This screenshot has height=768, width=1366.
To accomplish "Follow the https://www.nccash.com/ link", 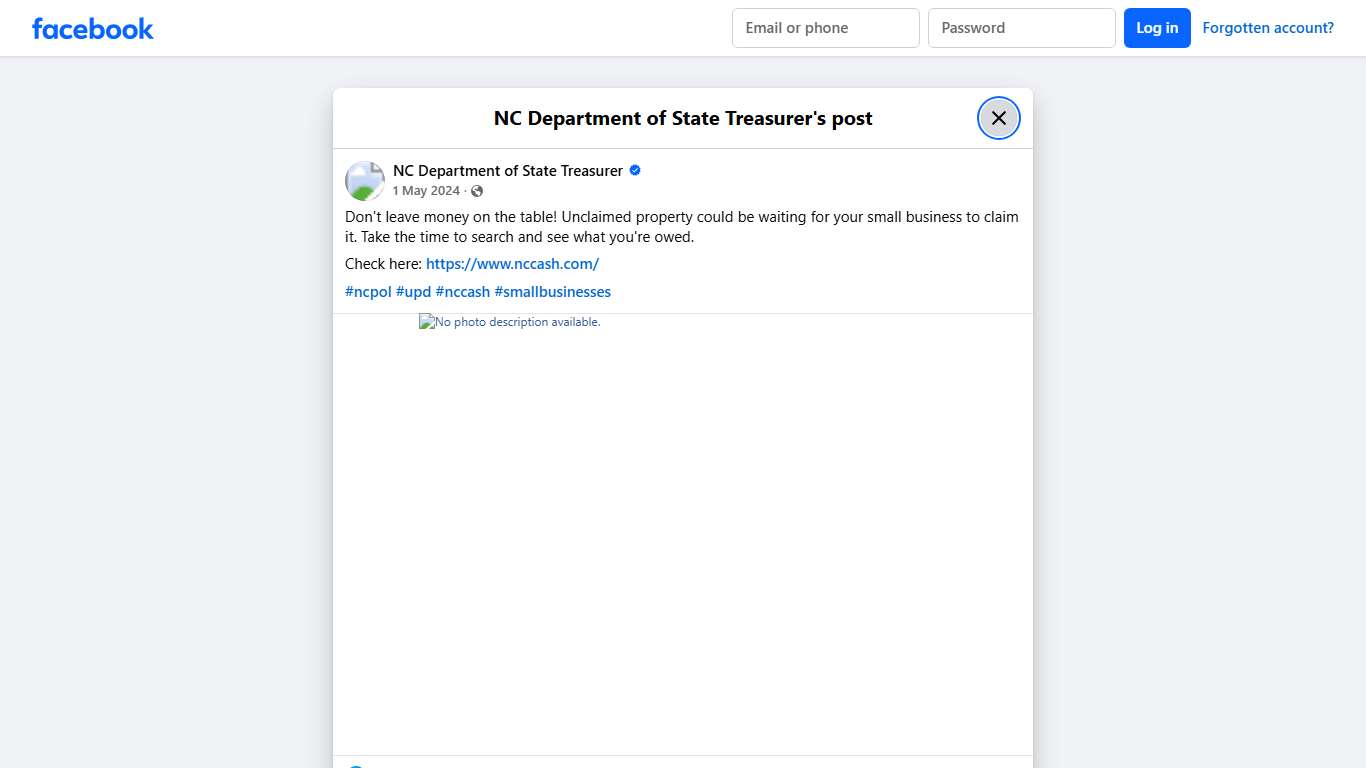I will (x=512, y=263).
